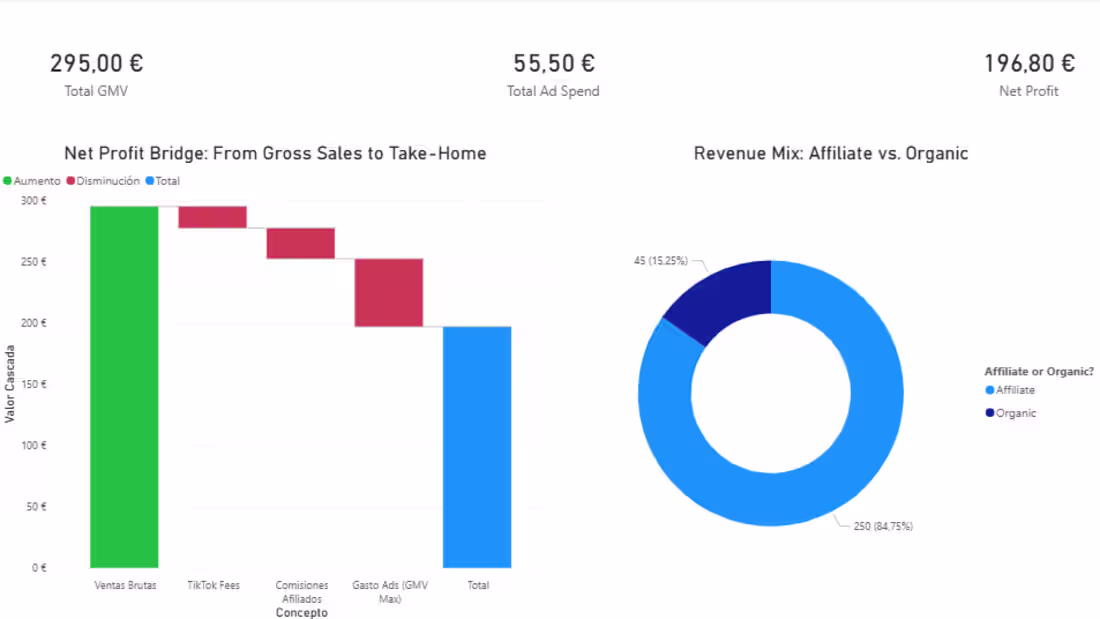Screen dimensions: 1100x619
Task: Click the 45 (15.25%) data label
Action: 662,259
